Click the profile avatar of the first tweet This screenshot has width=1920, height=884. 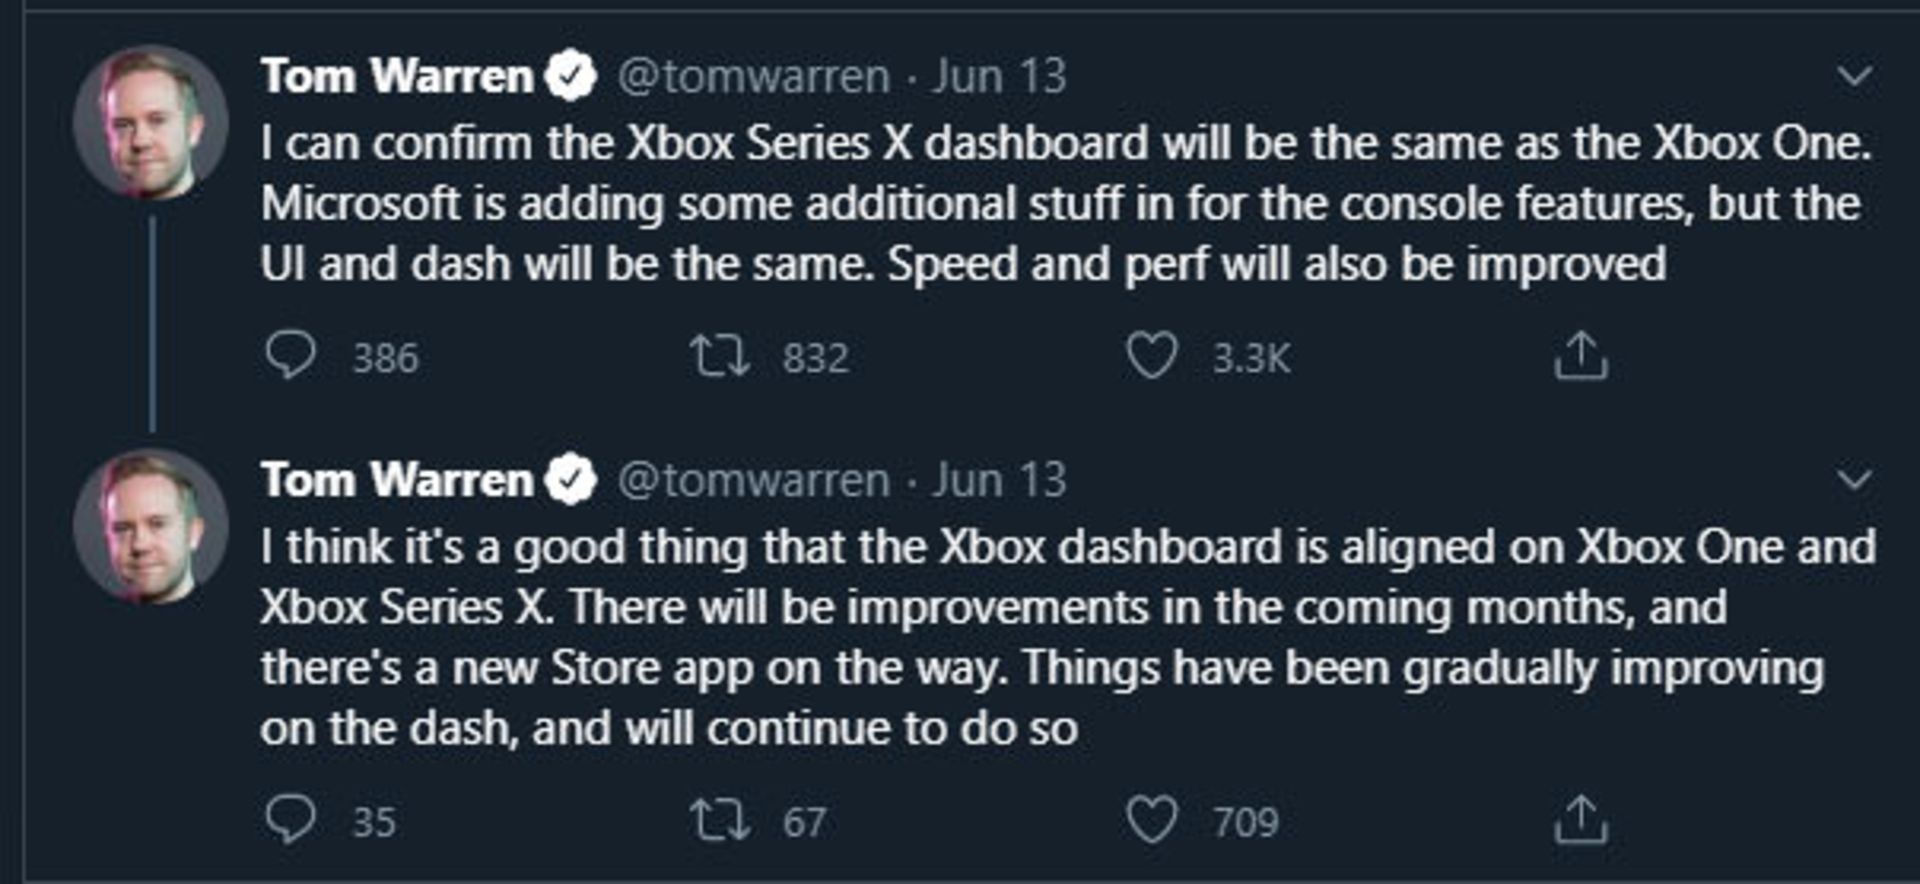click(151, 122)
